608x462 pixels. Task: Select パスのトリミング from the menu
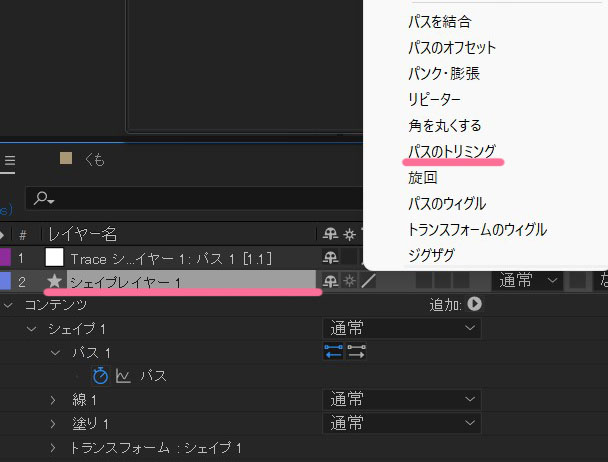pos(452,151)
